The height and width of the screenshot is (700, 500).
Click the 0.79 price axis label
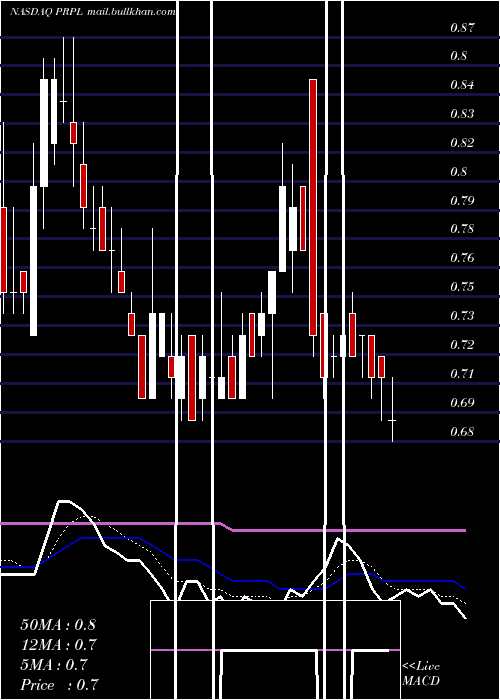click(x=462, y=200)
